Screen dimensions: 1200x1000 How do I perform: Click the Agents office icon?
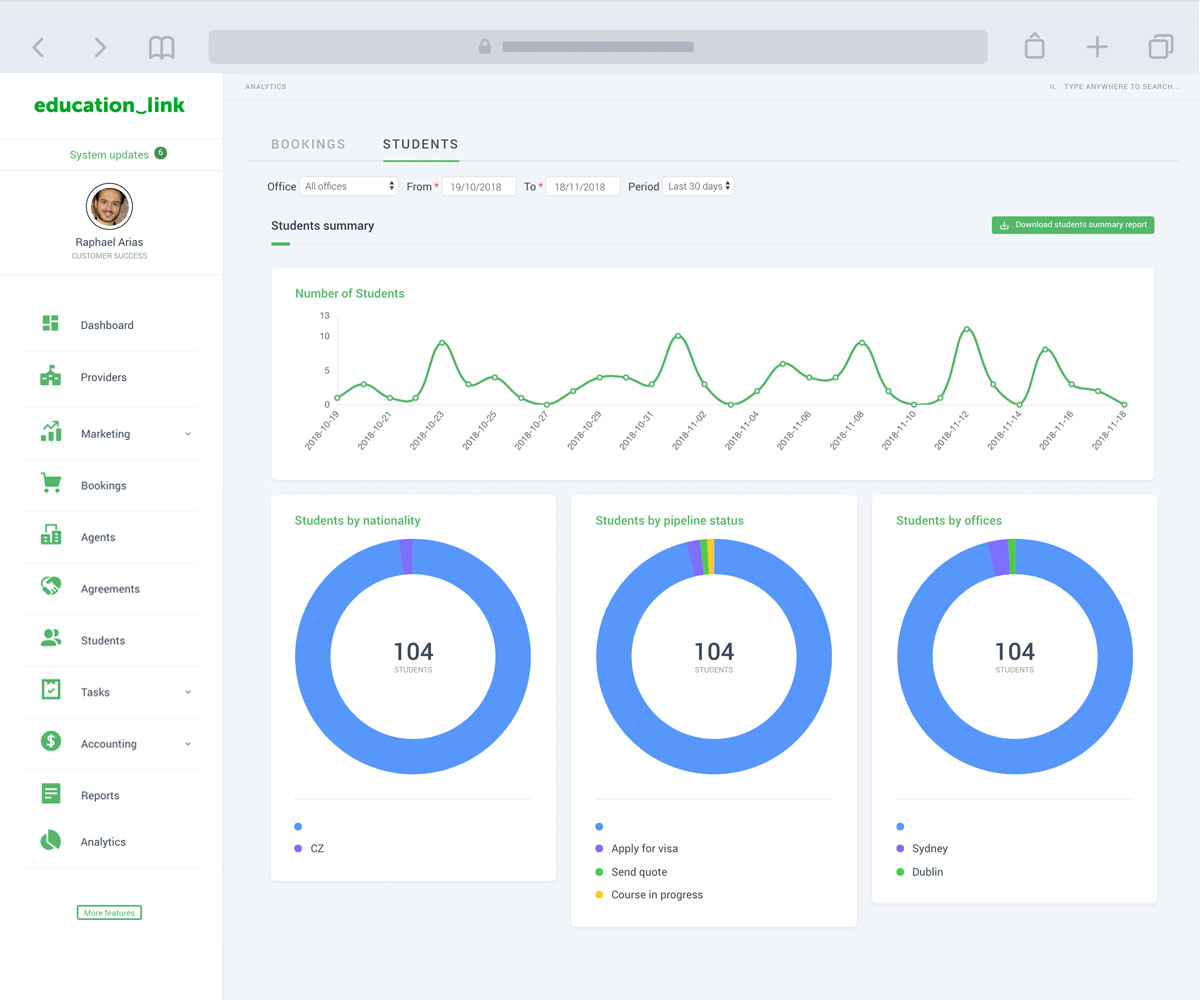point(51,535)
